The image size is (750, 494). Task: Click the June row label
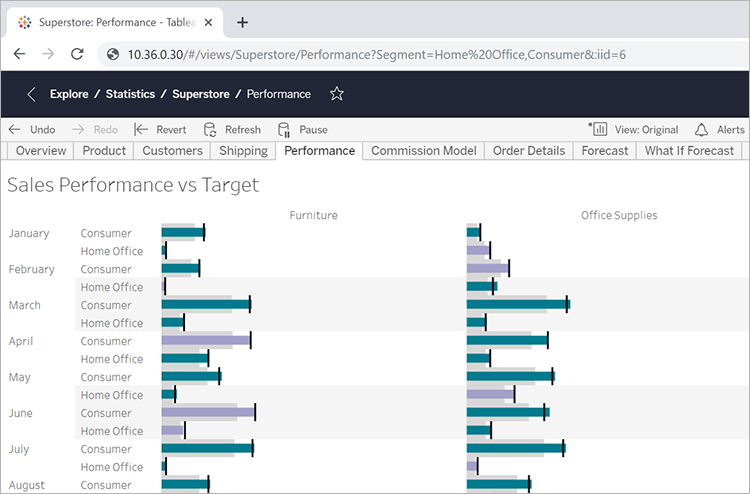20,413
